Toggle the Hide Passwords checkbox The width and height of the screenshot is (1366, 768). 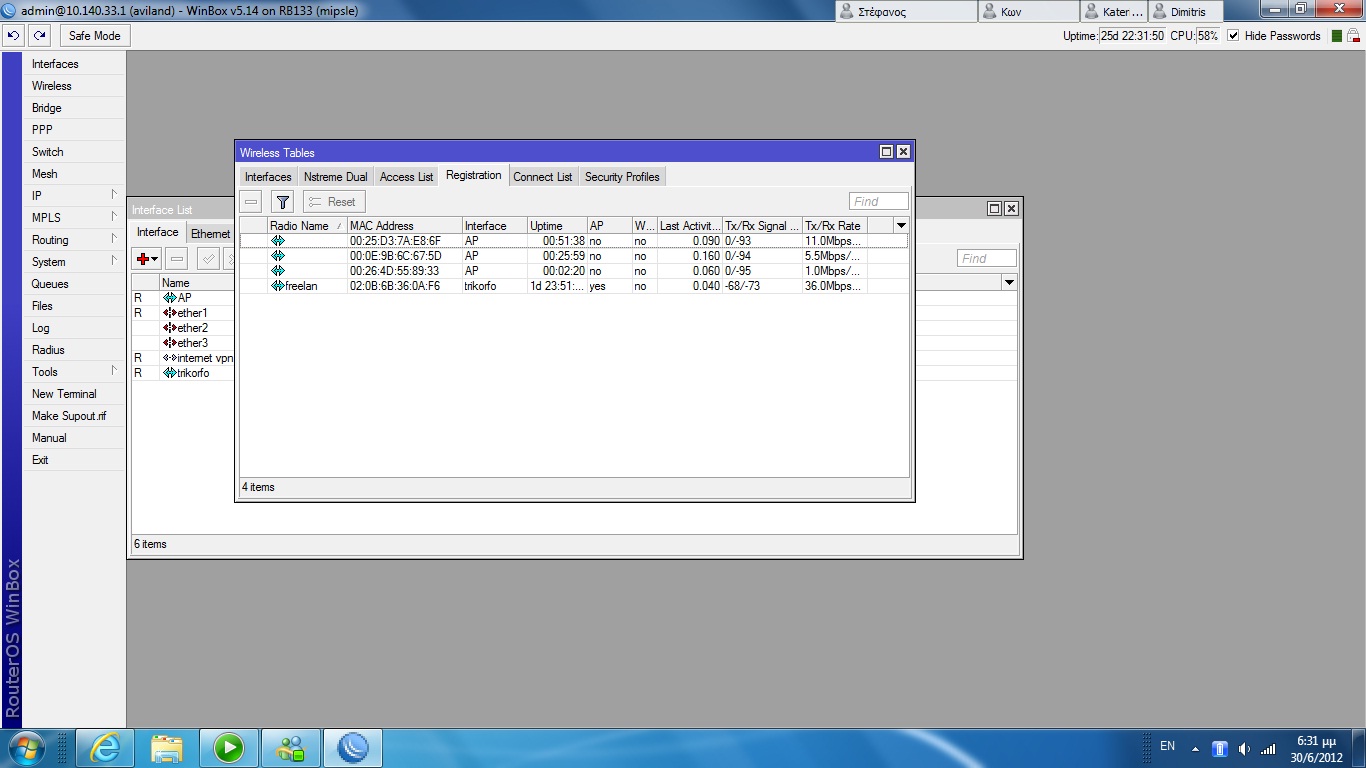tap(1233, 36)
